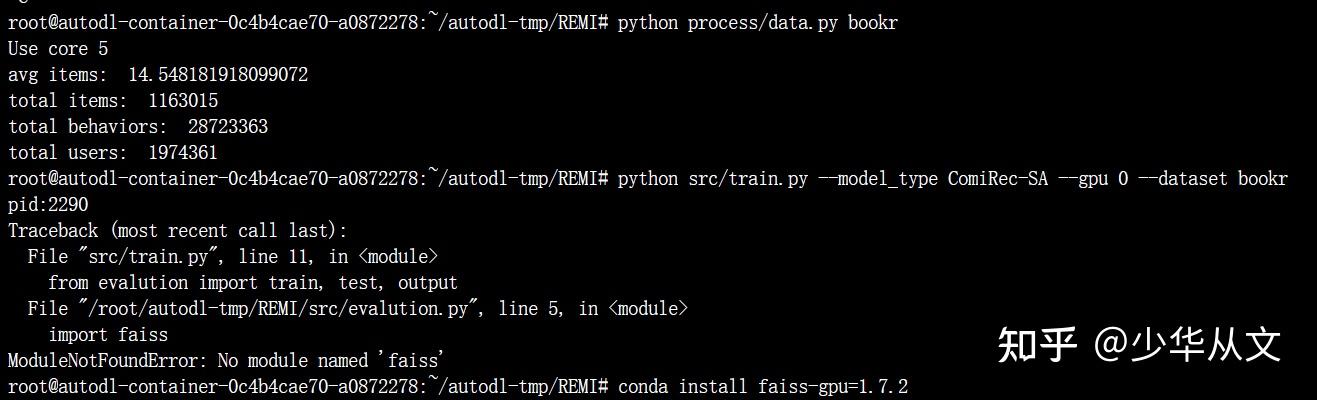Click the '@少华从文' author watermark
Image resolution: width=1317 pixels, height=400 pixels.
tap(1188, 345)
